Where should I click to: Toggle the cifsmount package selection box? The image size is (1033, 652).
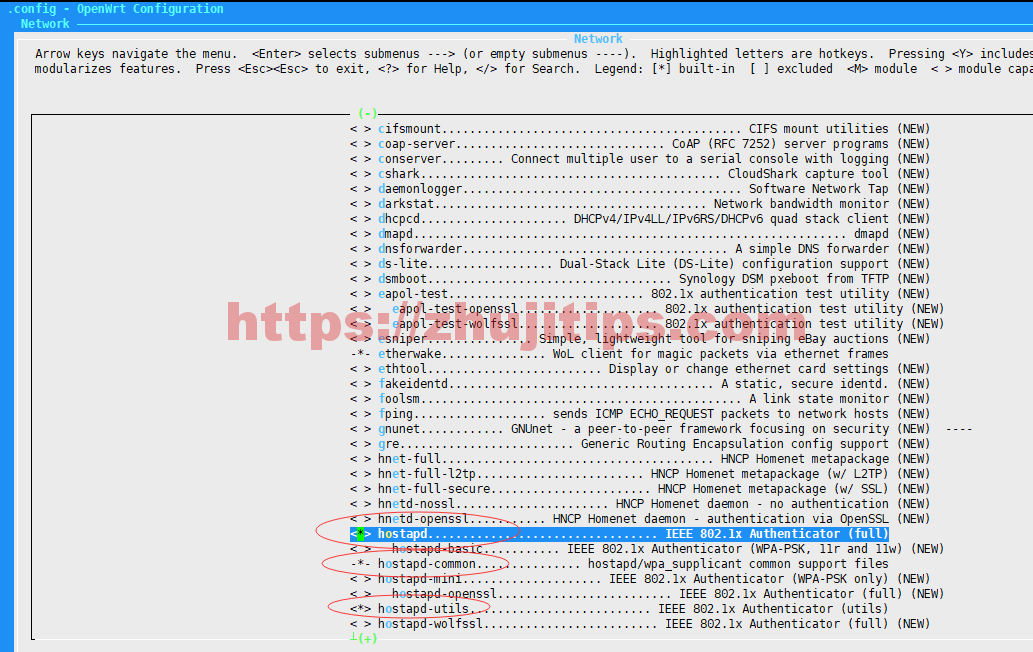click(x=360, y=129)
